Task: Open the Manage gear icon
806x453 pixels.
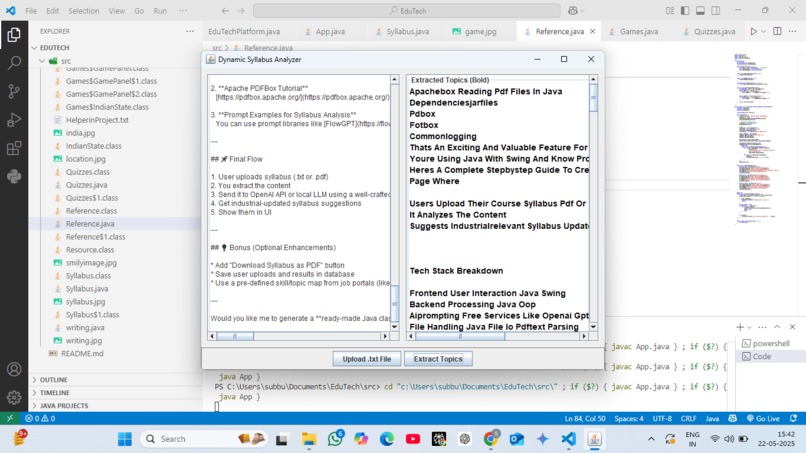Action: click(x=14, y=397)
